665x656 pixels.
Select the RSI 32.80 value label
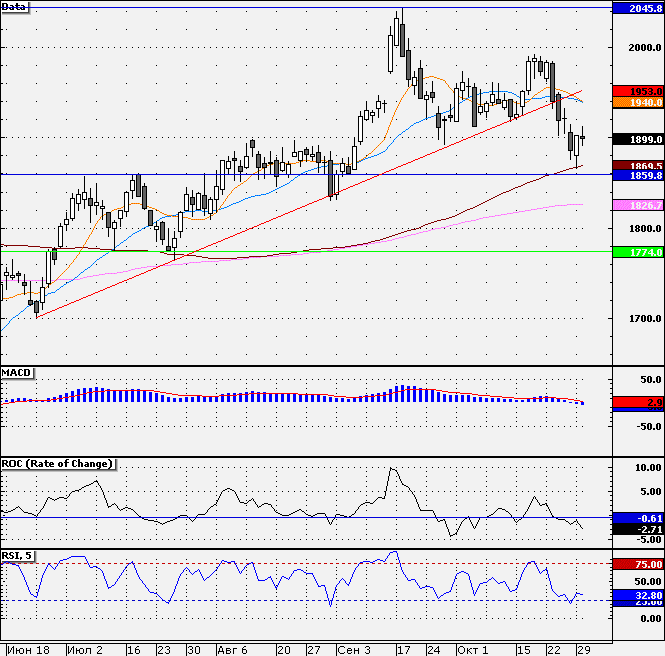click(638, 595)
